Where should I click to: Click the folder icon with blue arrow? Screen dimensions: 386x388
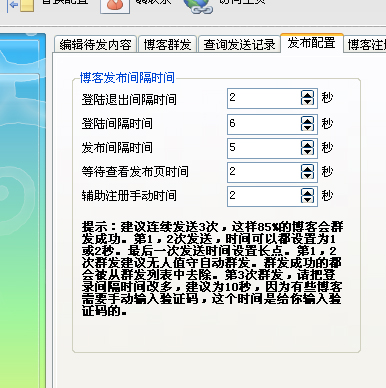coord(21,6)
